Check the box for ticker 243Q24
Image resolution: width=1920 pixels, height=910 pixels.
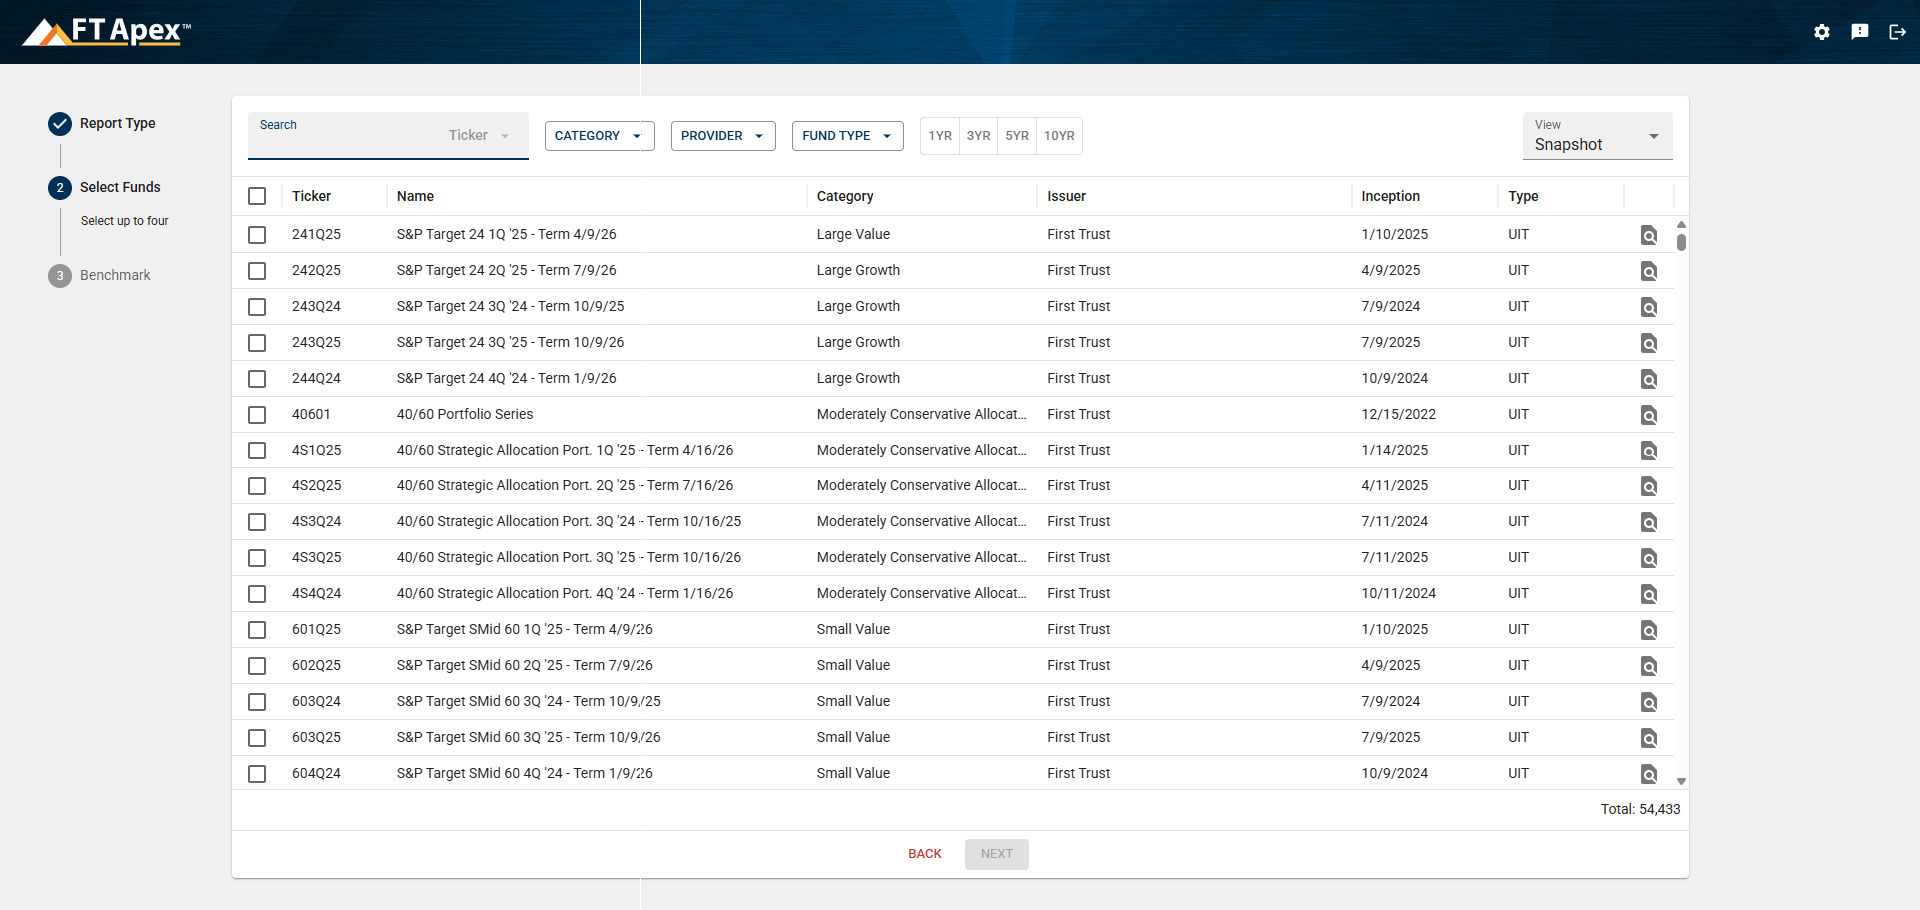point(257,306)
